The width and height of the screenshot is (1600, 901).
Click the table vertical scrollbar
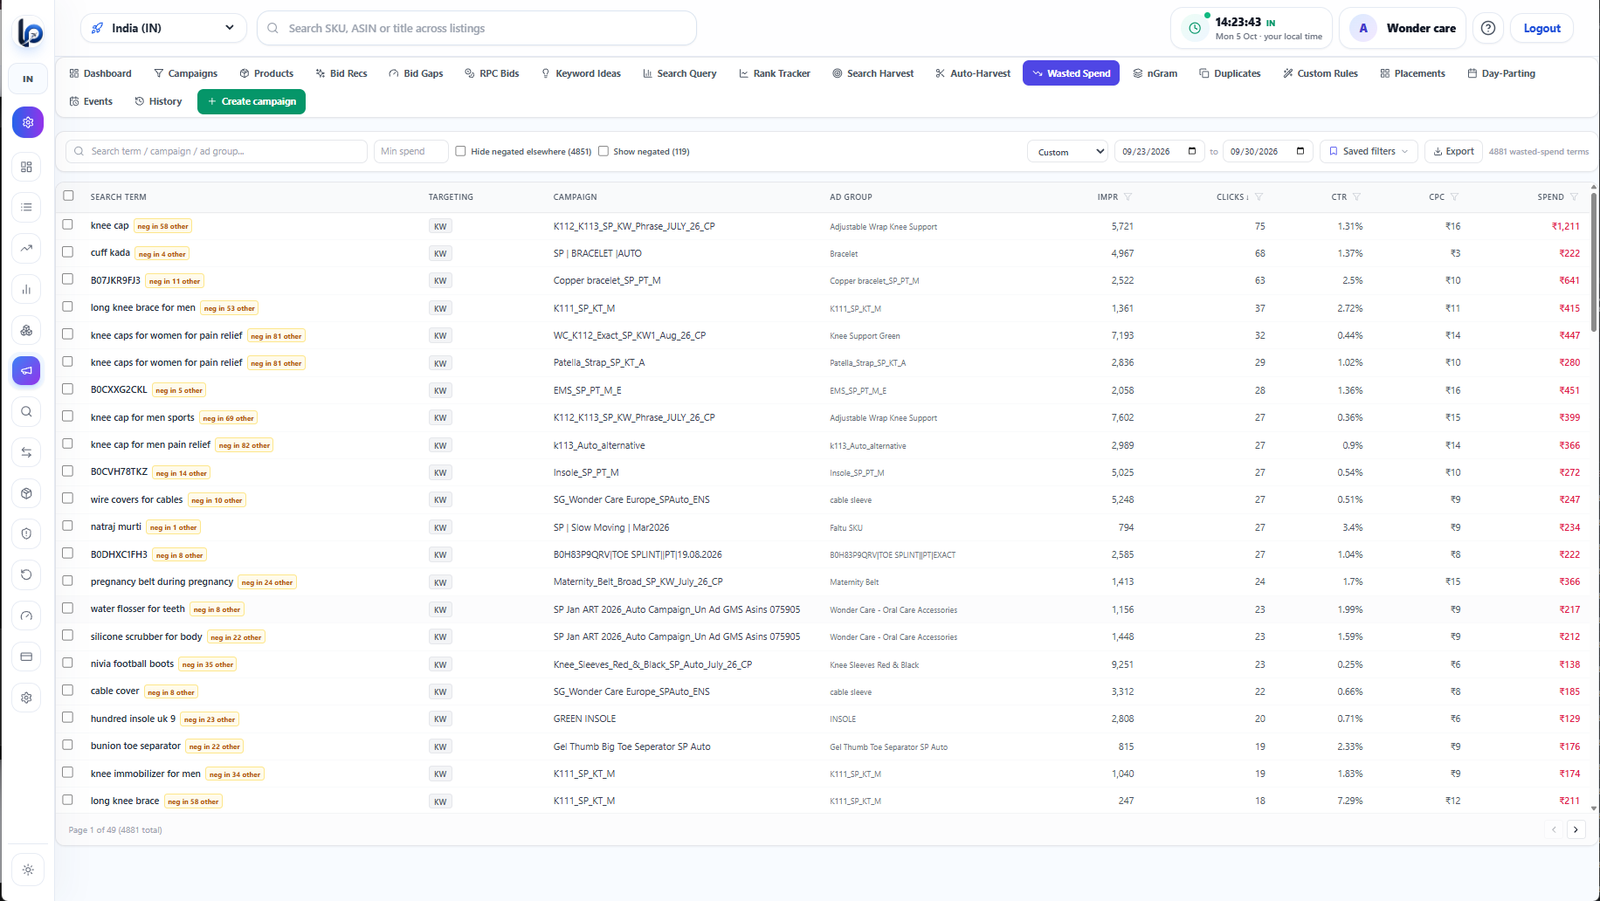coord(1593,262)
